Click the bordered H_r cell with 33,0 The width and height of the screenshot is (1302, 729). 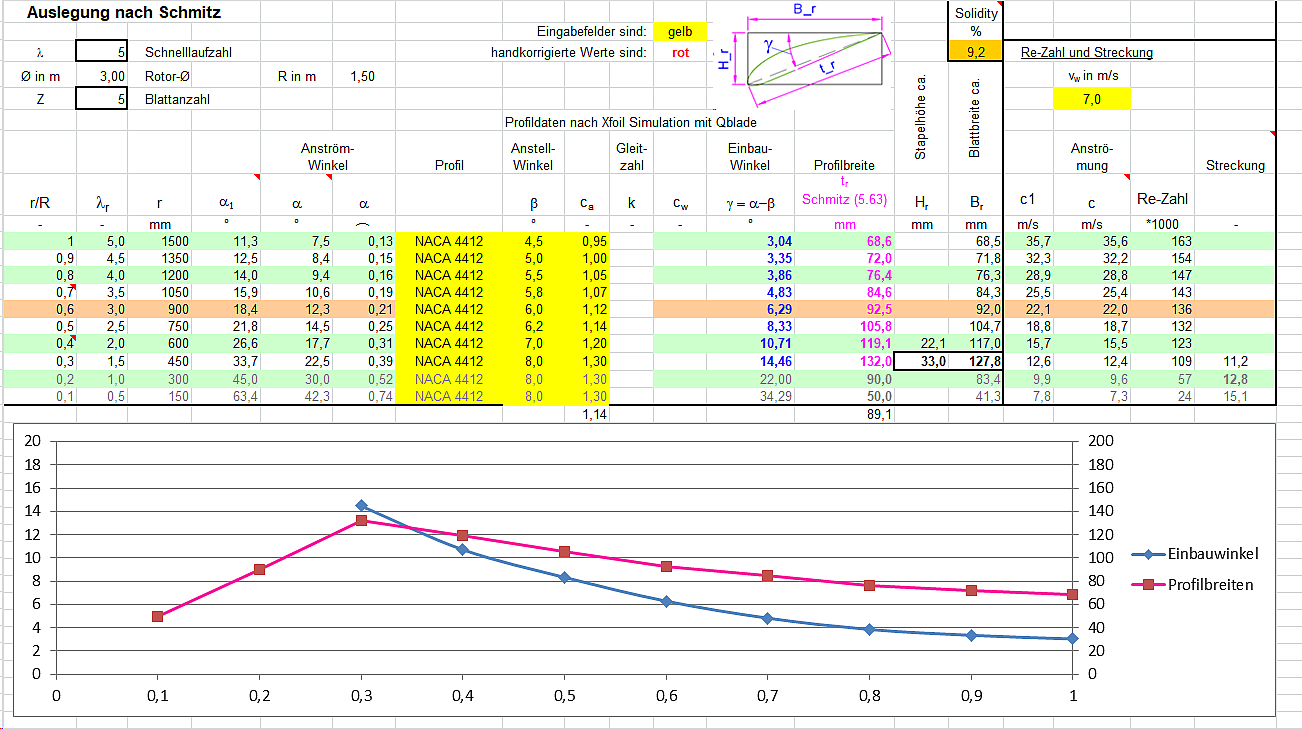pos(919,361)
